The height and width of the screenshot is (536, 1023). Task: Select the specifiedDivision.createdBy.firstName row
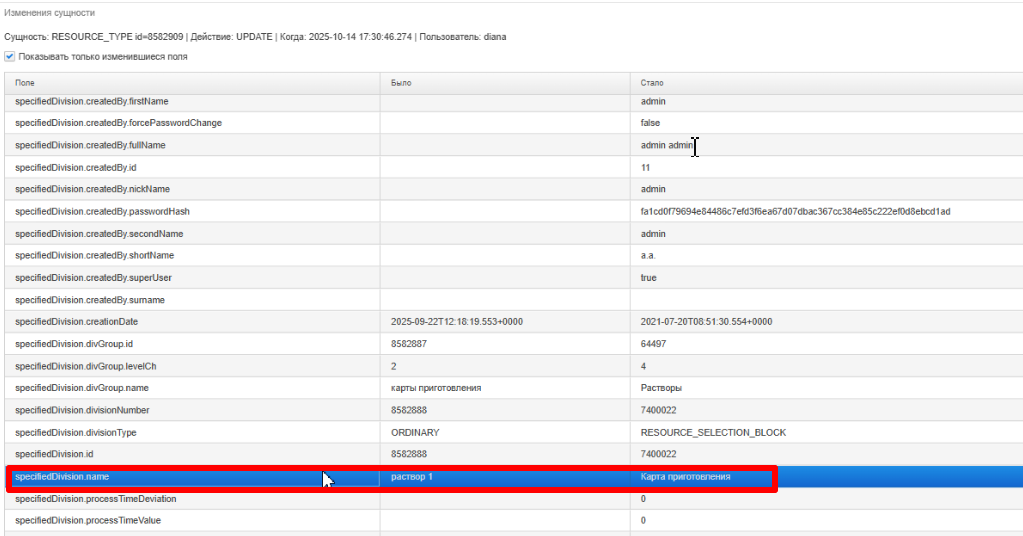pos(513,101)
